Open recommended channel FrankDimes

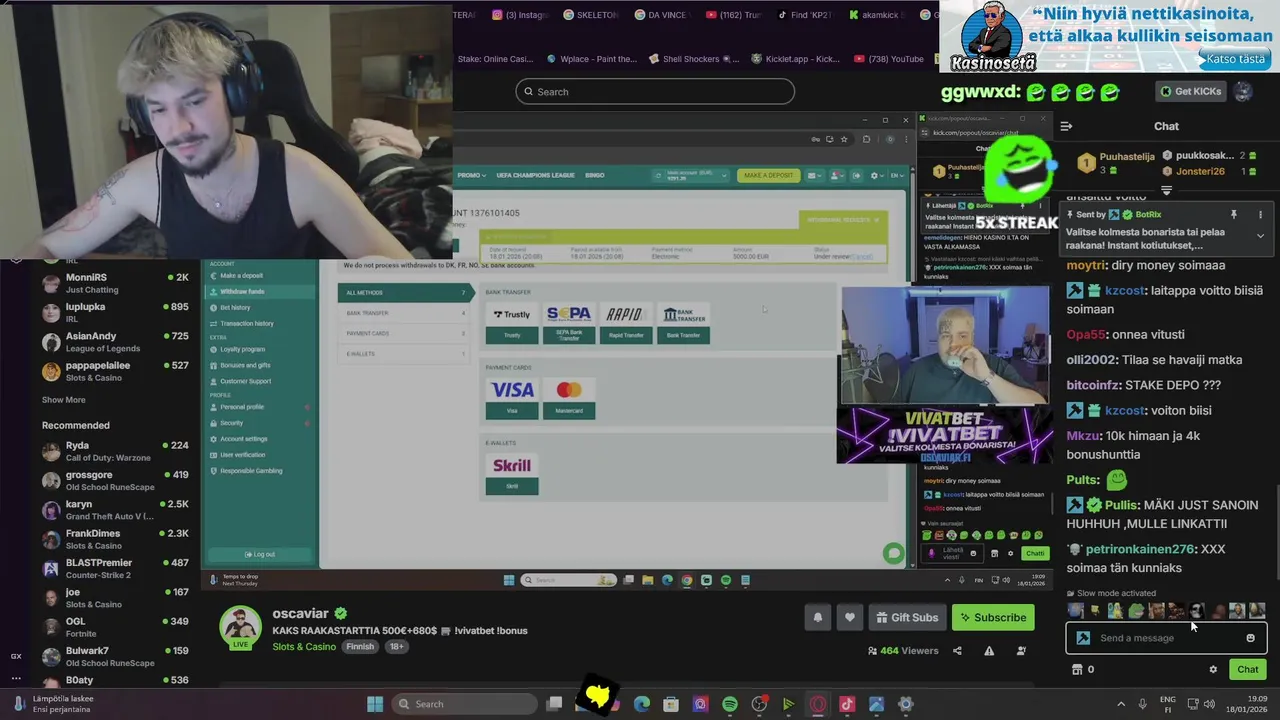click(115, 539)
